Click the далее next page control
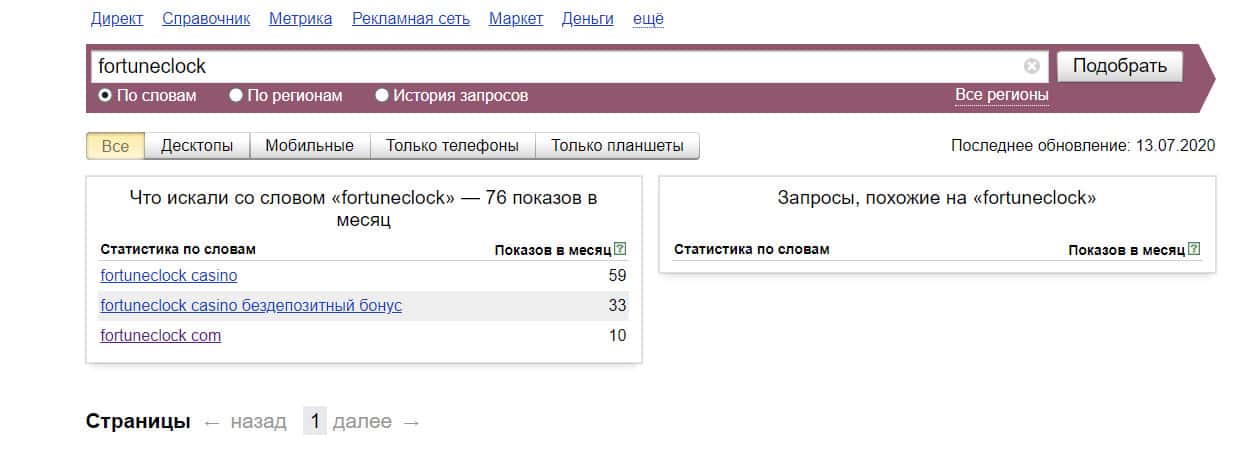This screenshot has width=1234, height=458. (376, 421)
